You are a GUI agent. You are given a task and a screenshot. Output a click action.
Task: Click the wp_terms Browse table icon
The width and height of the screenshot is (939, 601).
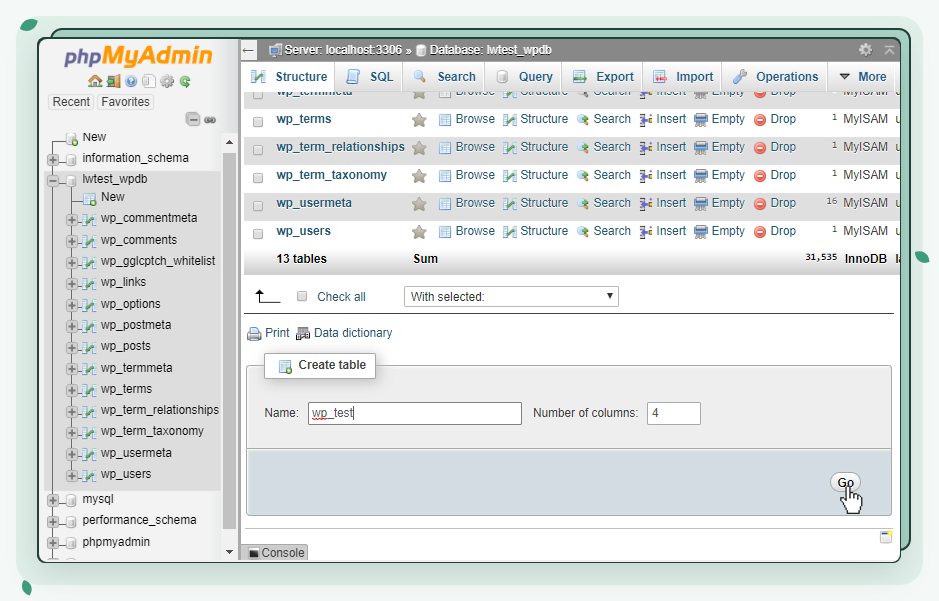click(x=444, y=120)
